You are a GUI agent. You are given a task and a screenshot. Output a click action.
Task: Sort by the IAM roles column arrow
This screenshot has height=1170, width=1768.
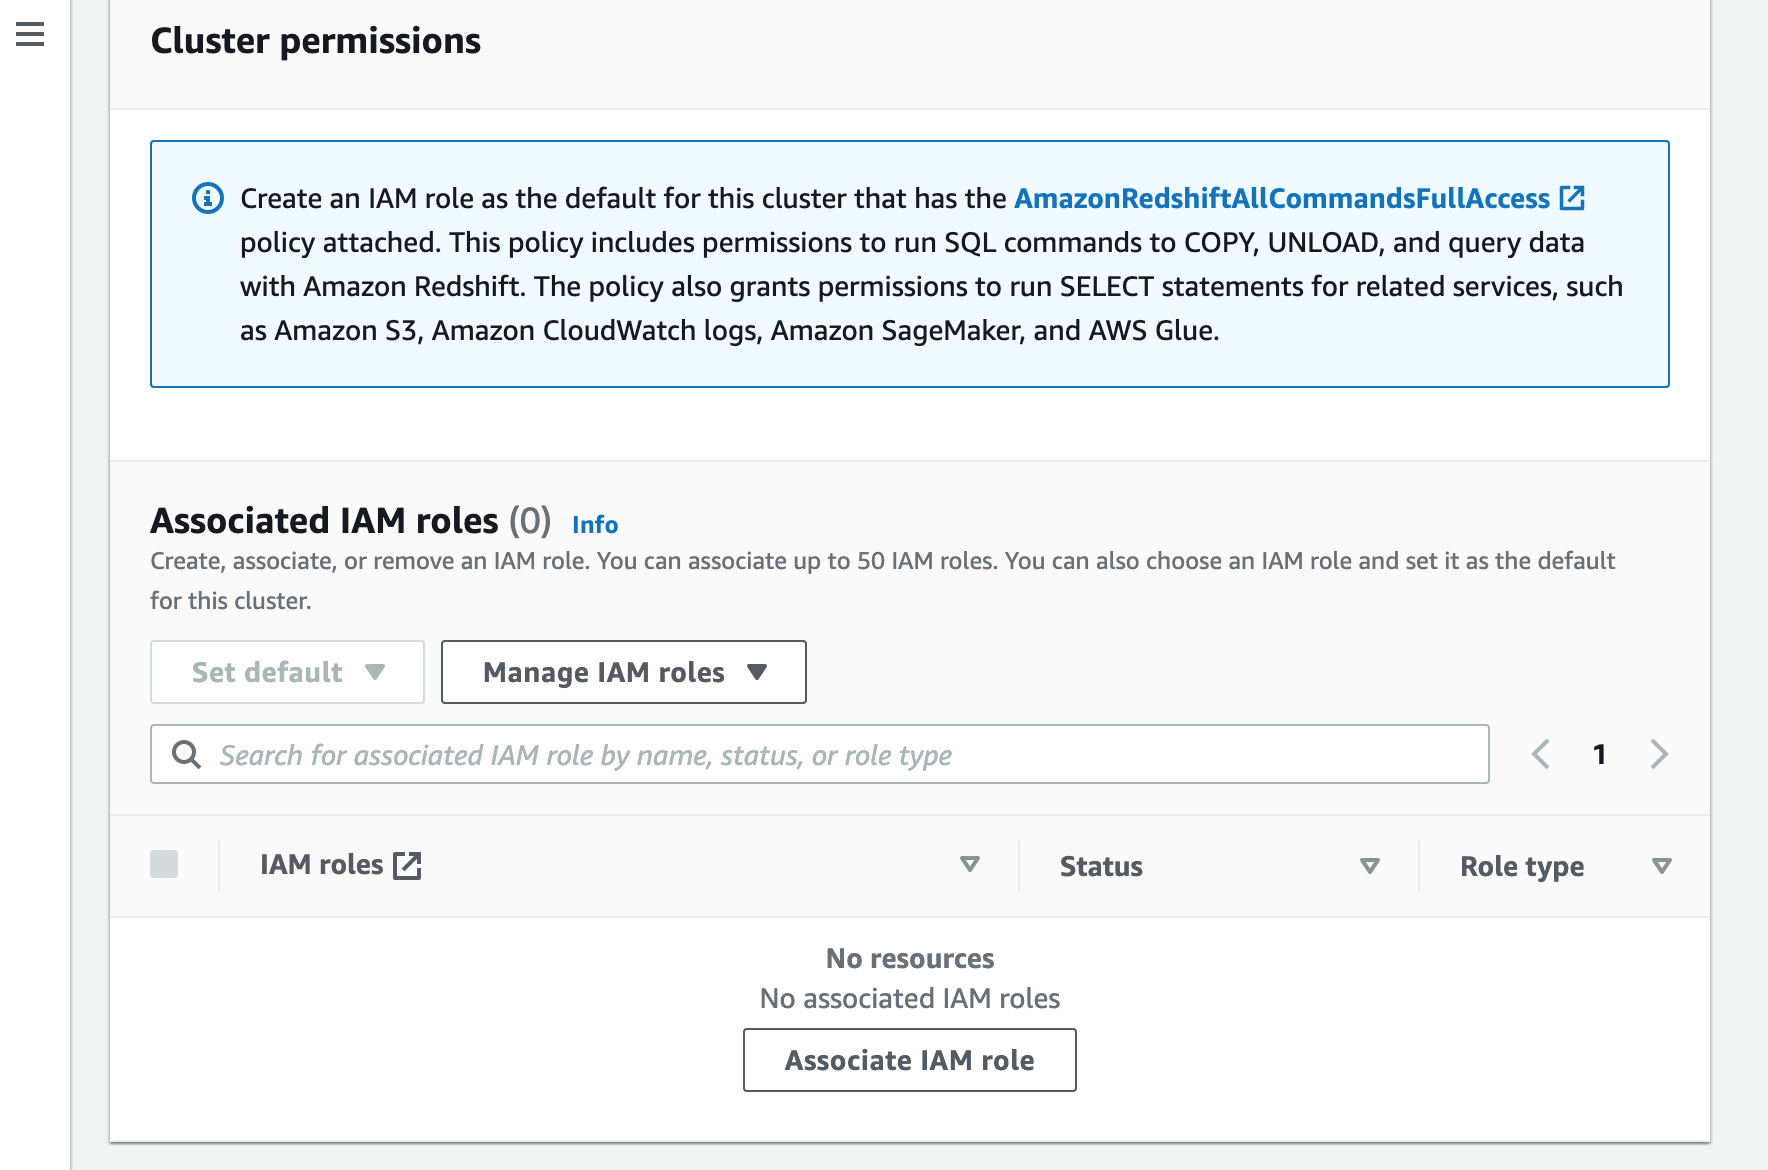969,864
